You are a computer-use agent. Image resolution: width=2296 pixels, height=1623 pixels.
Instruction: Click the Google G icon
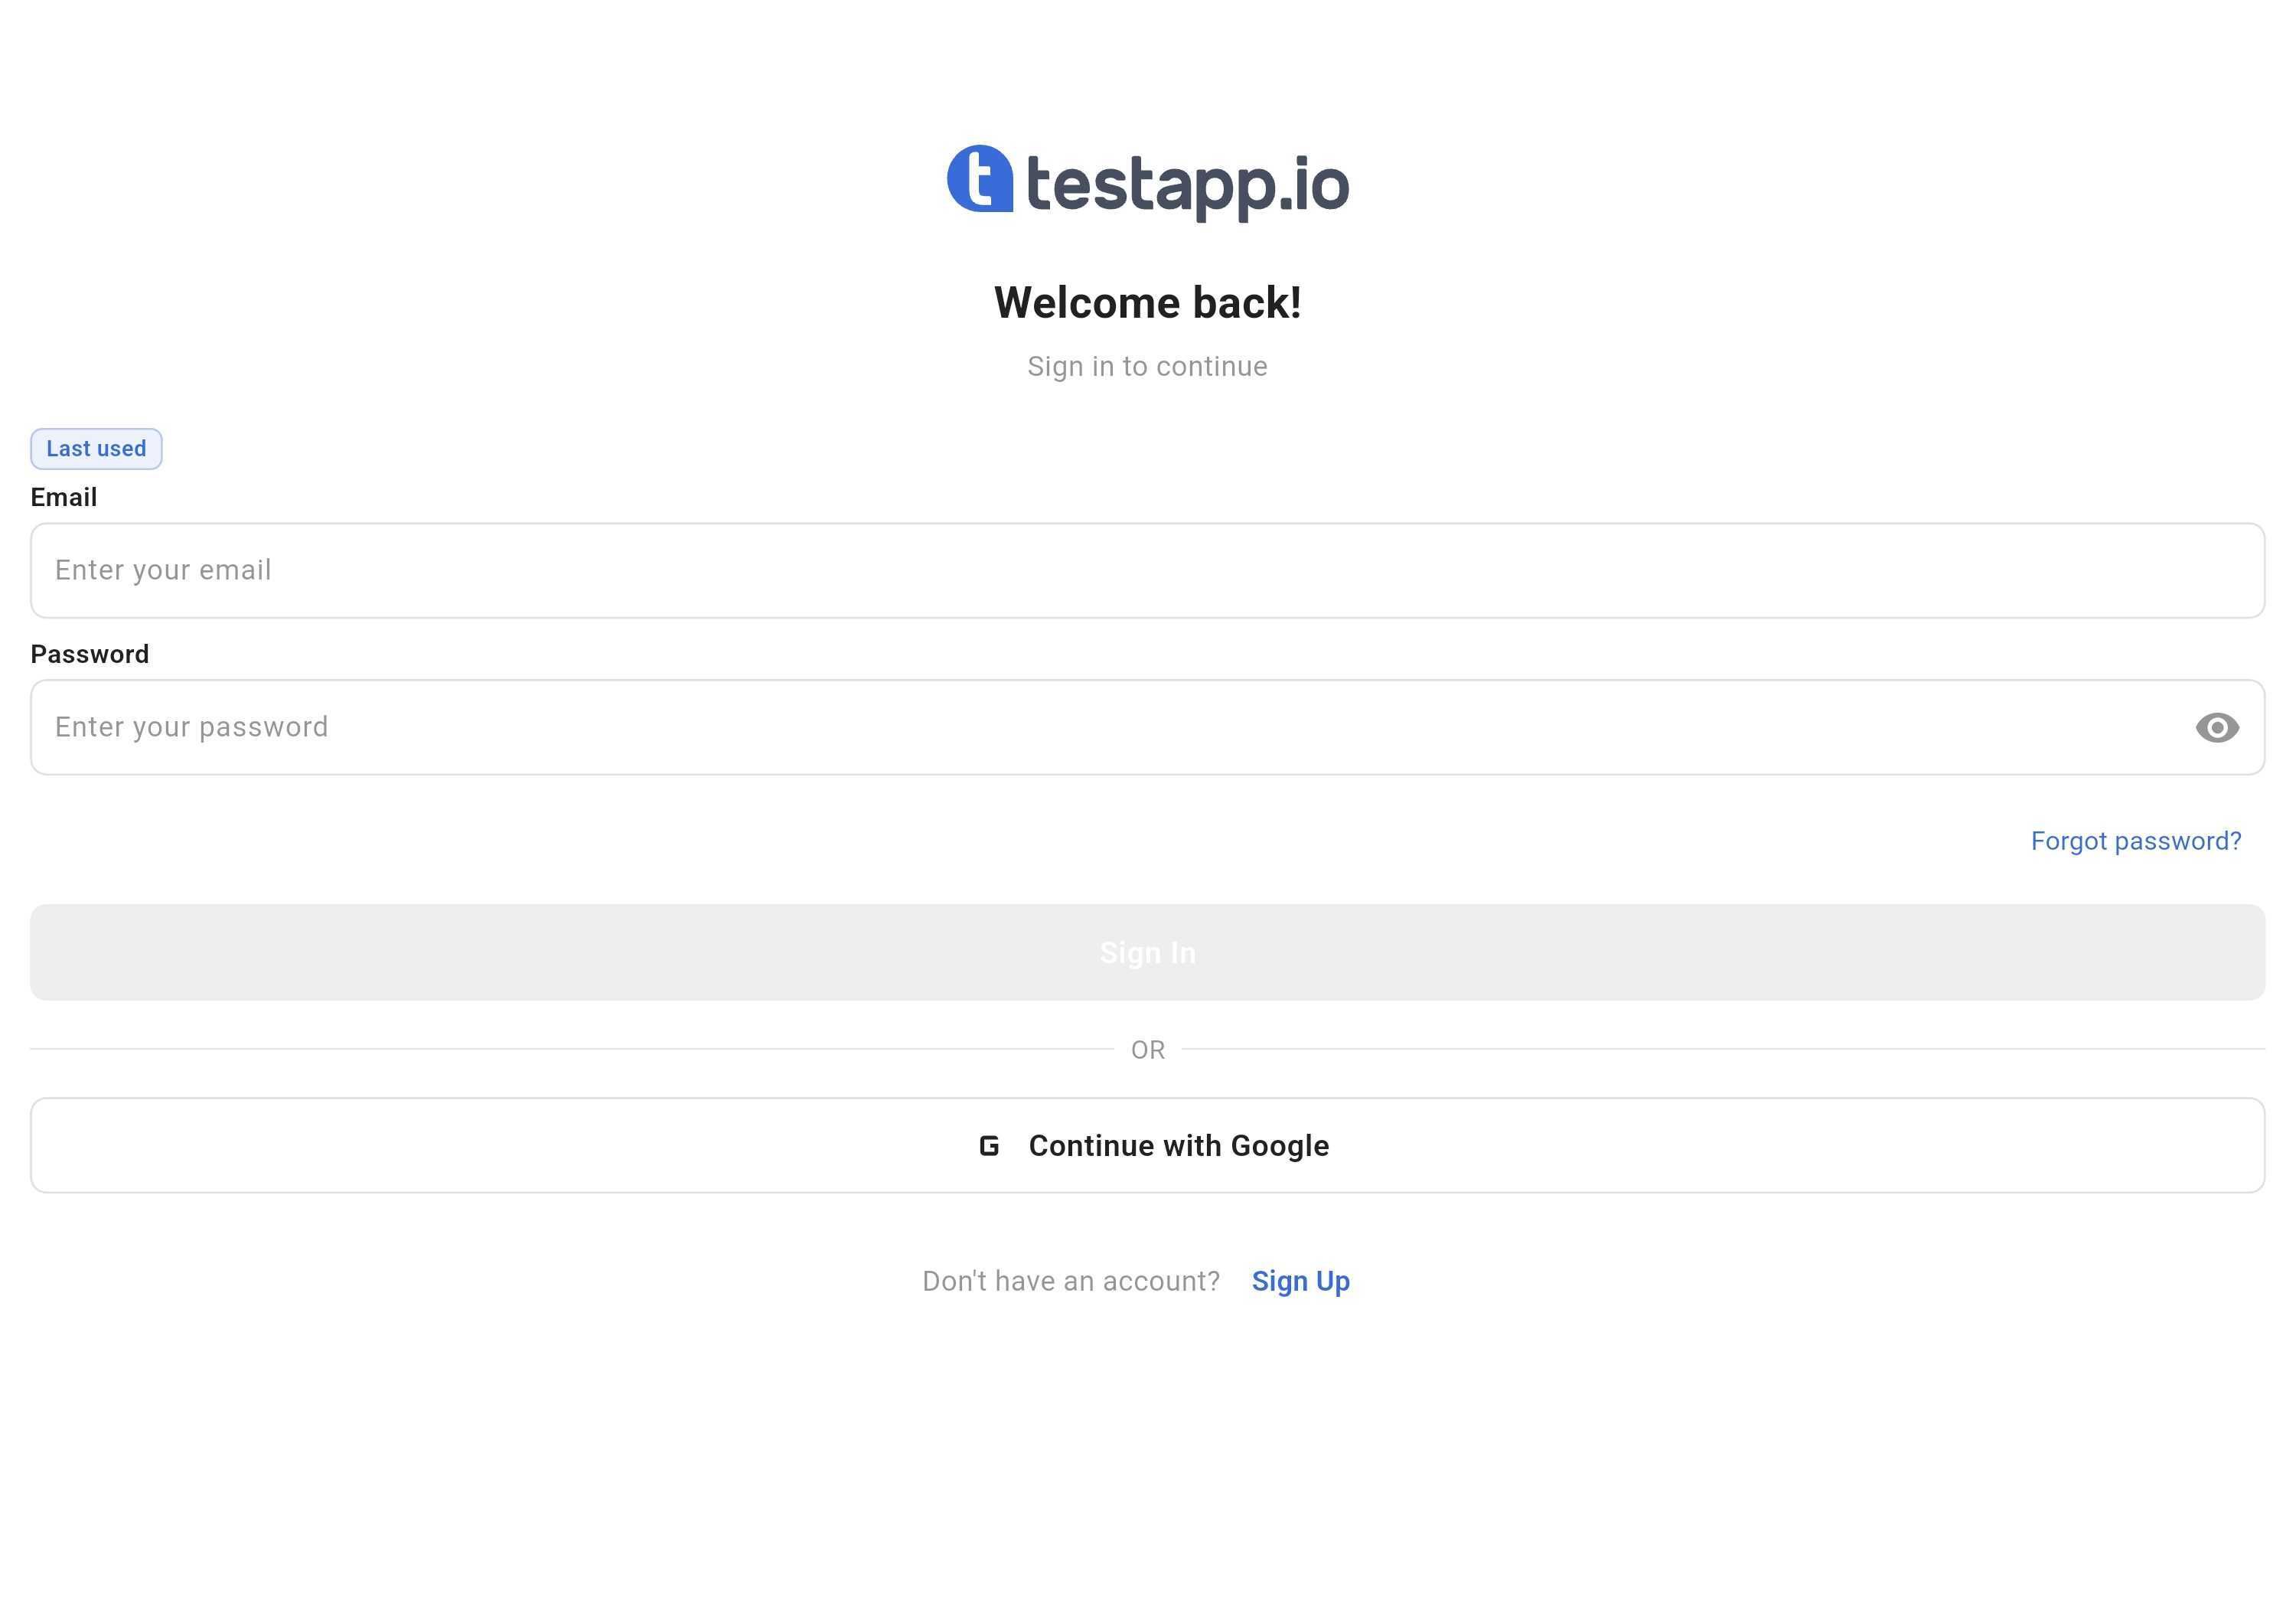click(x=989, y=1146)
